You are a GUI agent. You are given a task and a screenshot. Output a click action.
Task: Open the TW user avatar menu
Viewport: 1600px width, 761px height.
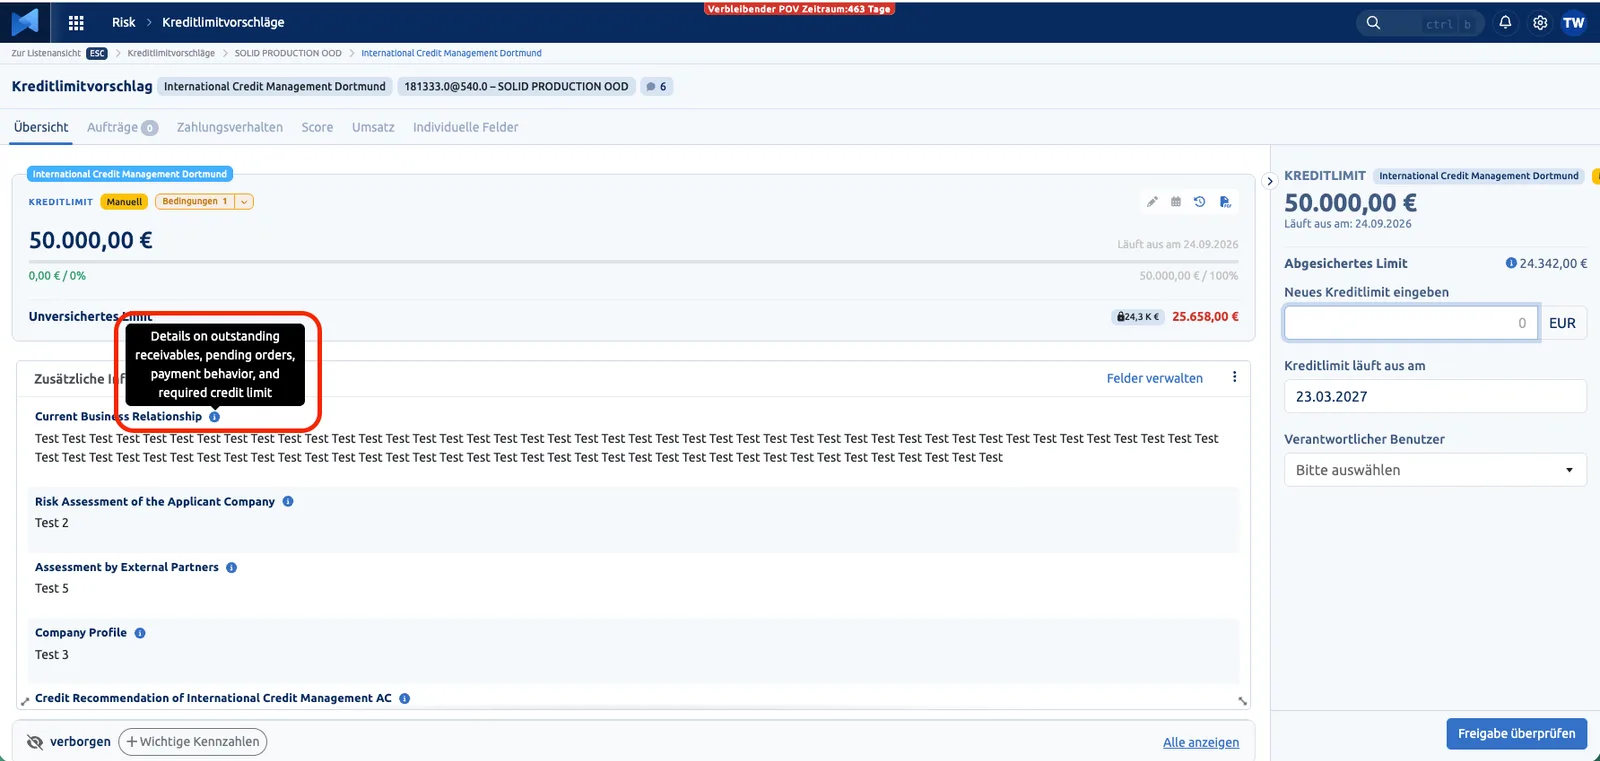click(x=1573, y=22)
